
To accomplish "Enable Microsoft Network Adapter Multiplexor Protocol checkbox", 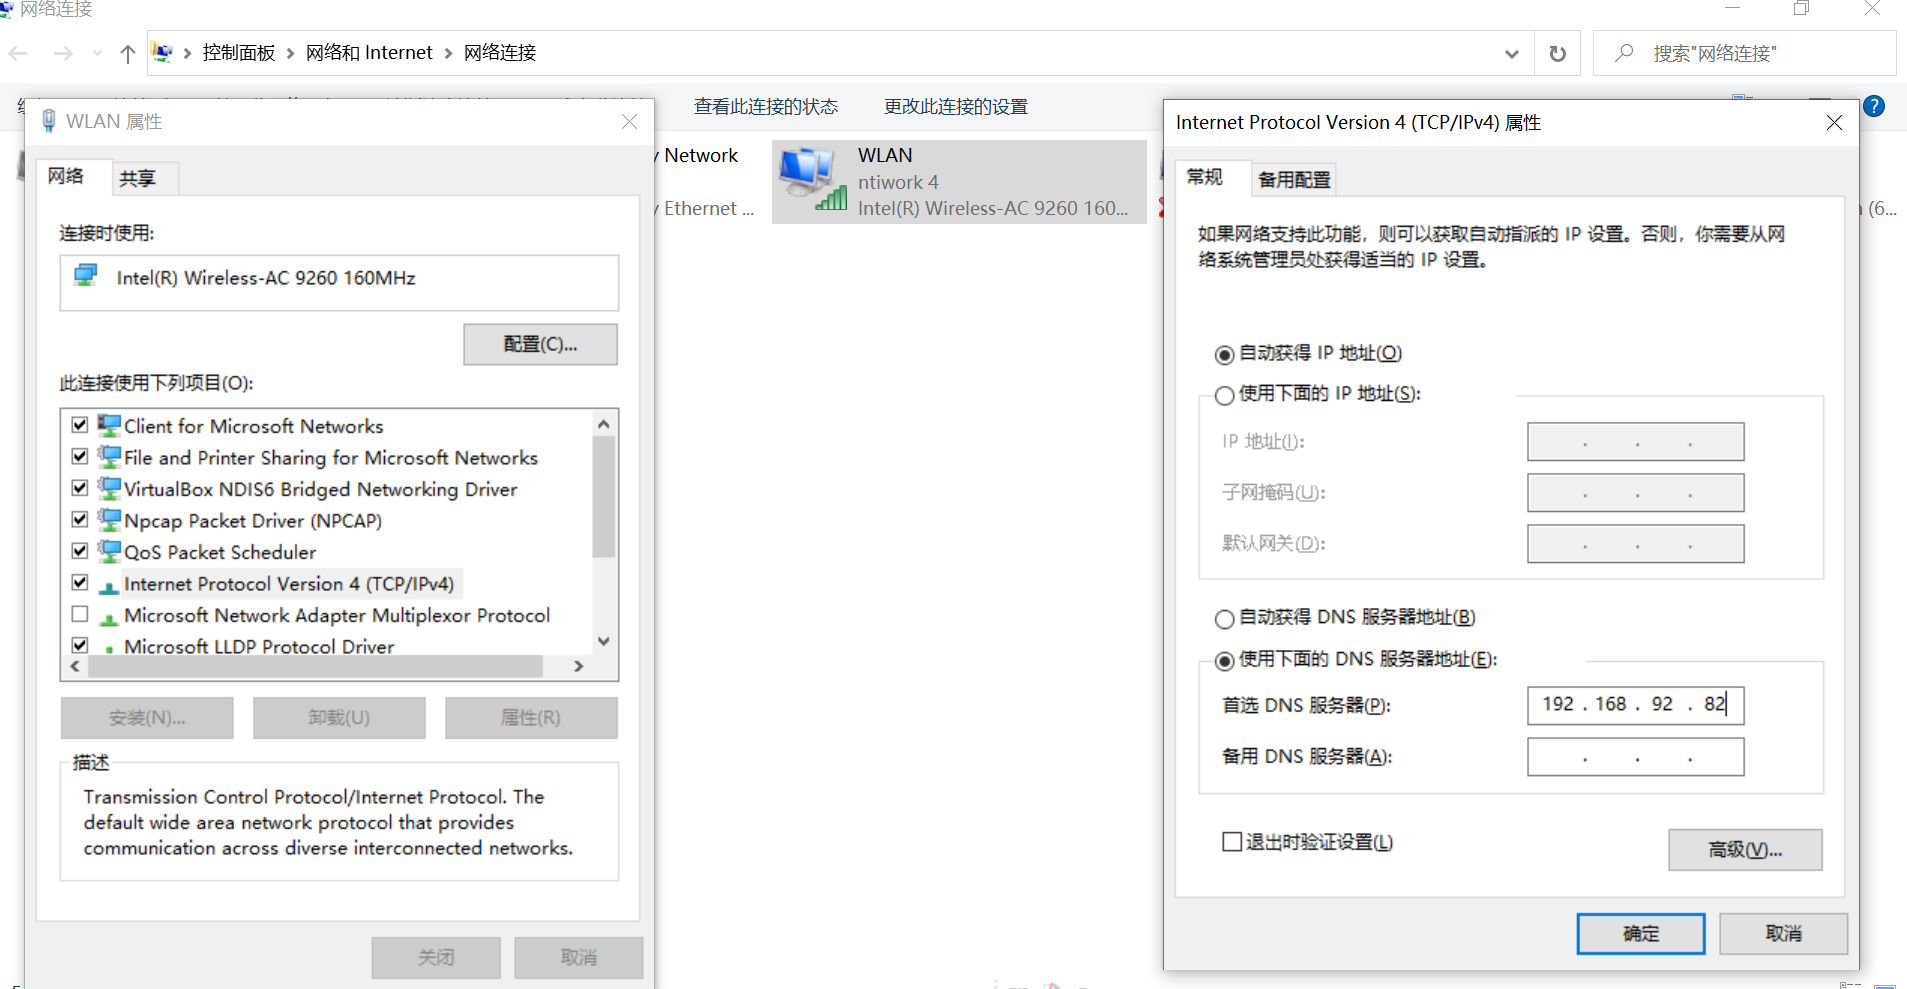I will (x=80, y=614).
